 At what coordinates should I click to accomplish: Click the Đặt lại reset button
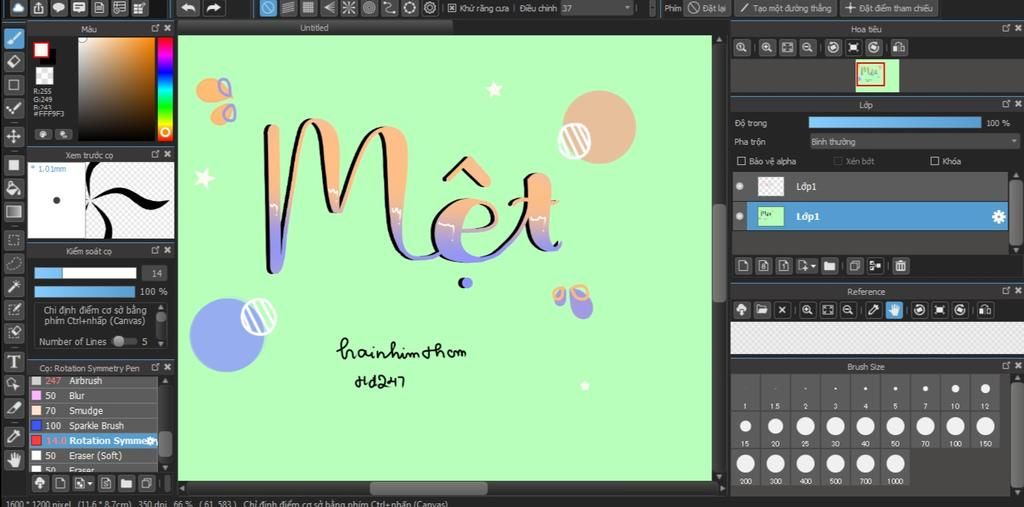point(707,8)
